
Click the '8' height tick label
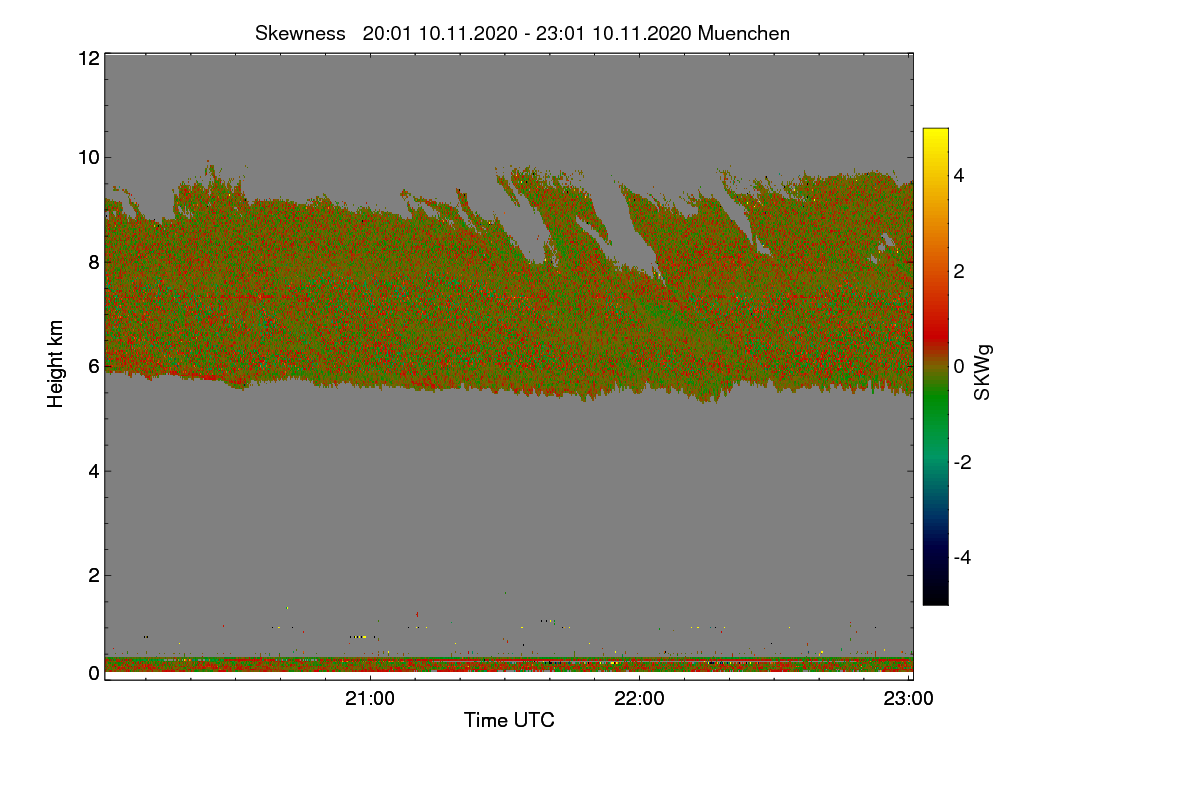coord(93,262)
